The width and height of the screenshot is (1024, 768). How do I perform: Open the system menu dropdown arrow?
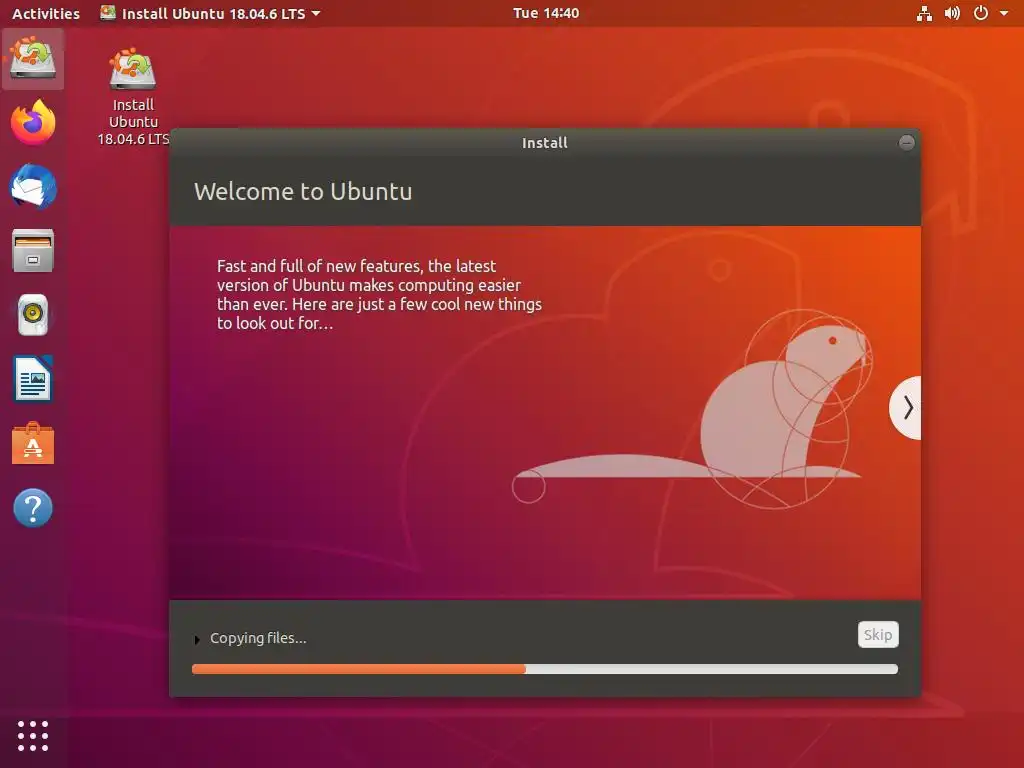(x=1004, y=13)
